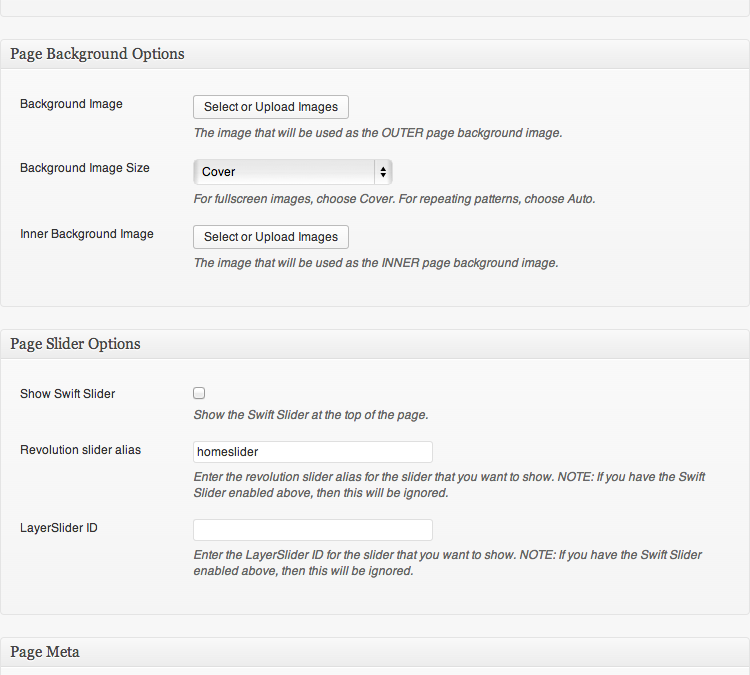The image size is (750, 675).
Task: Collapse the Page Slider Options panel header
Action: (x=375, y=344)
